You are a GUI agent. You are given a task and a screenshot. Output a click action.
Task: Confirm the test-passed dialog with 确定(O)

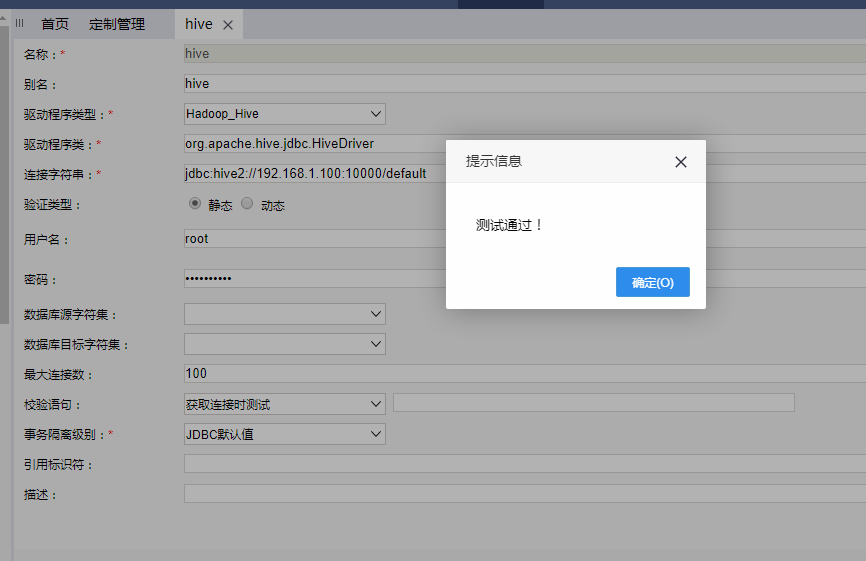[x=652, y=282]
